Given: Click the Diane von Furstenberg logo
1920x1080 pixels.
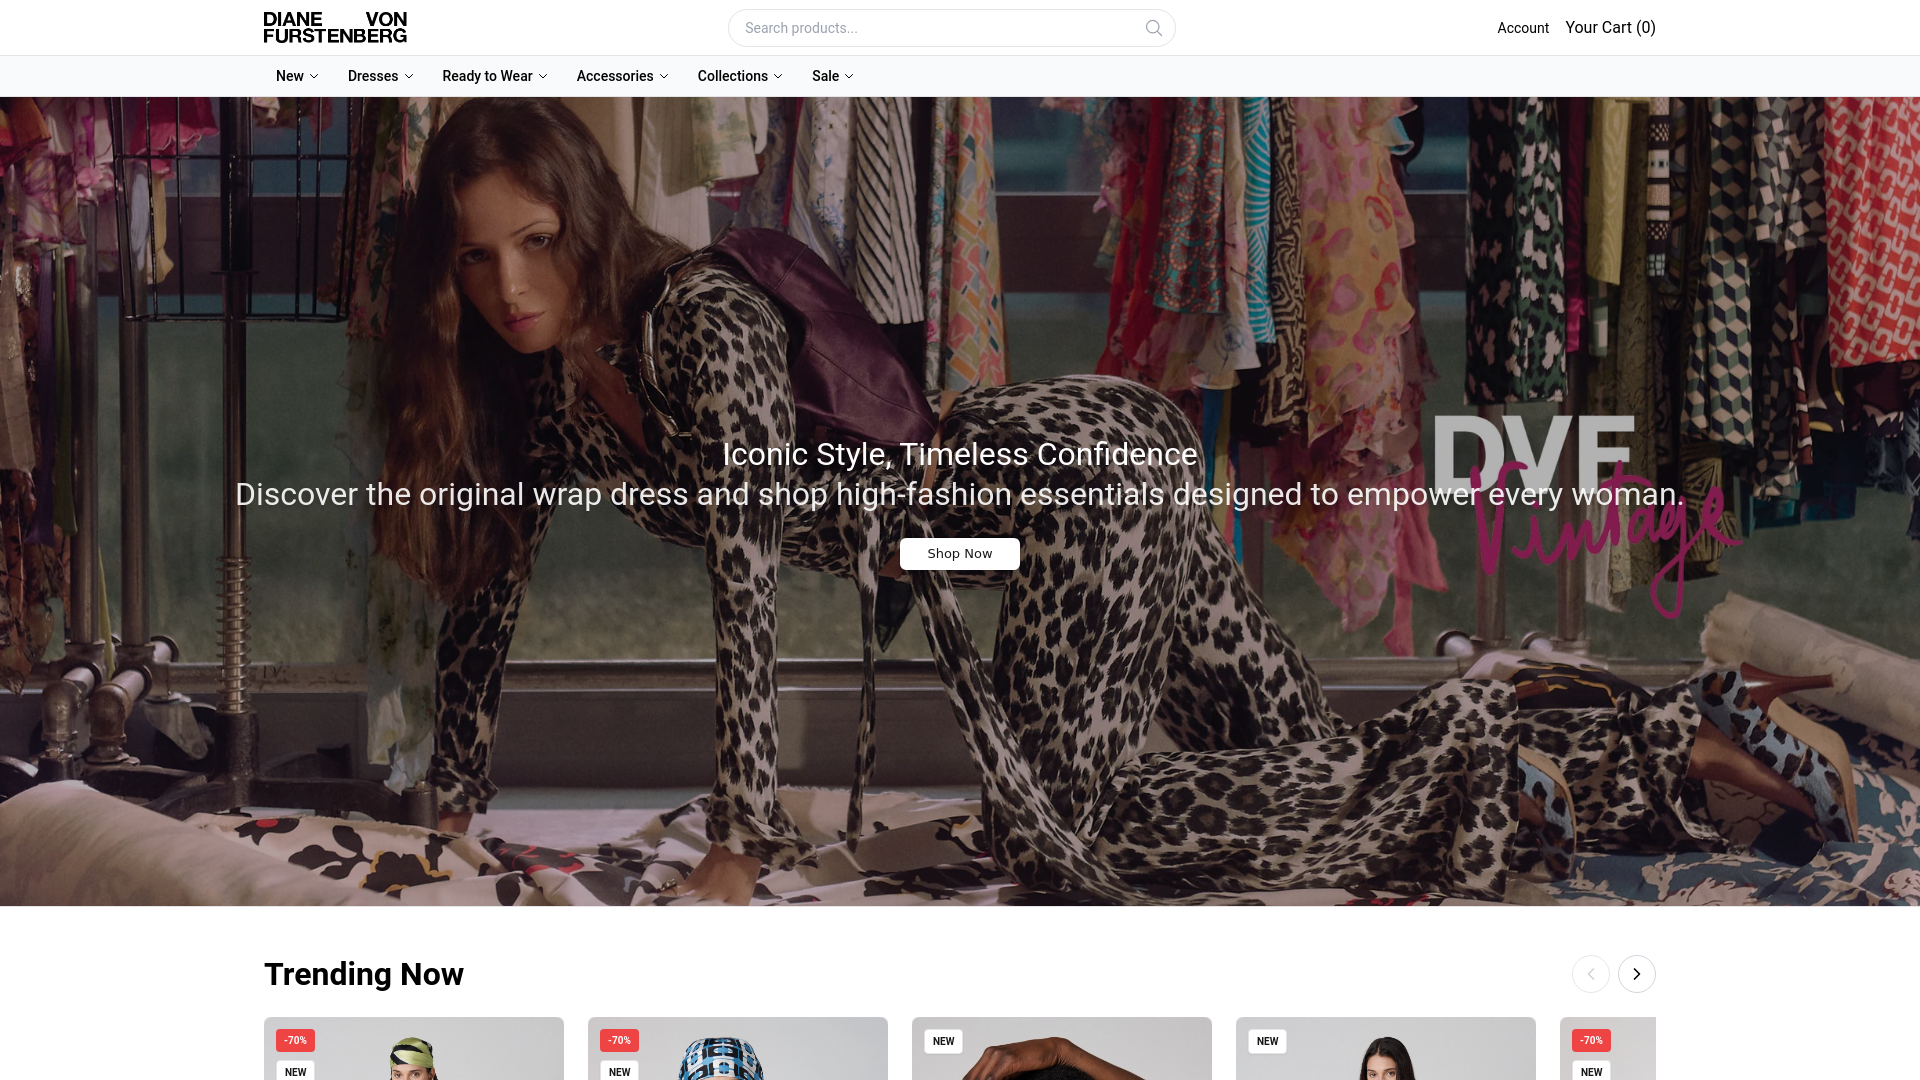Looking at the screenshot, I should (335, 28).
